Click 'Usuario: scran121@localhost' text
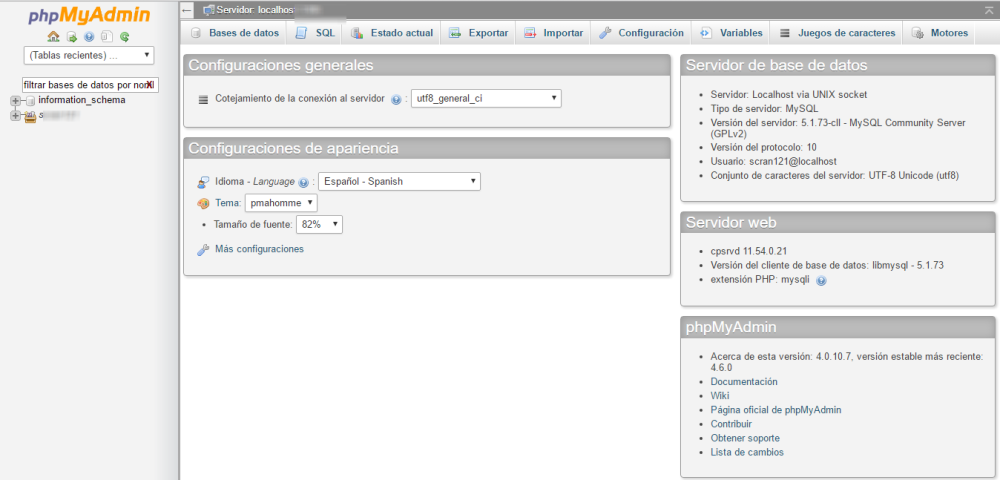This screenshot has height=480, width=1000. 774,161
